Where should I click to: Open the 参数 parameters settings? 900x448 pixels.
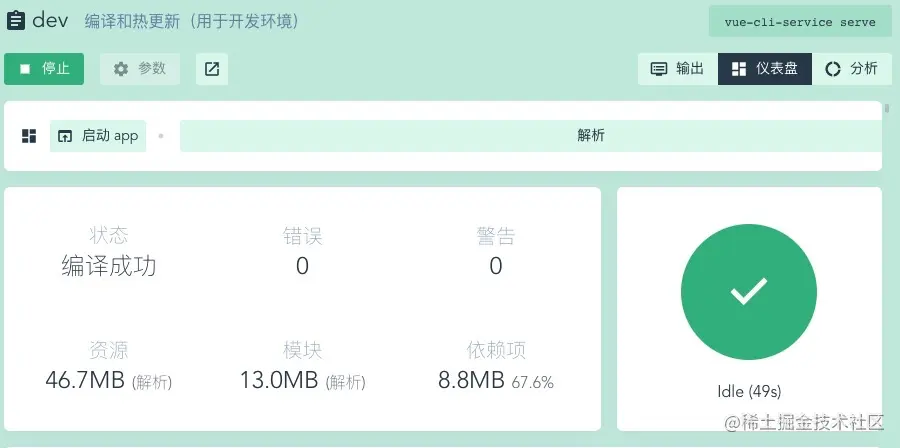point(139,69)
